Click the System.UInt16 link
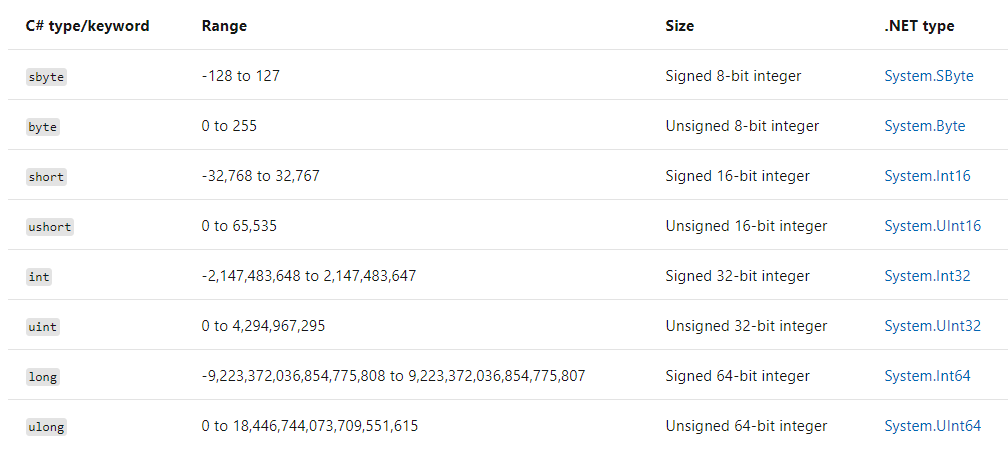The image size is (1008, 464). (x=932, y=226)
